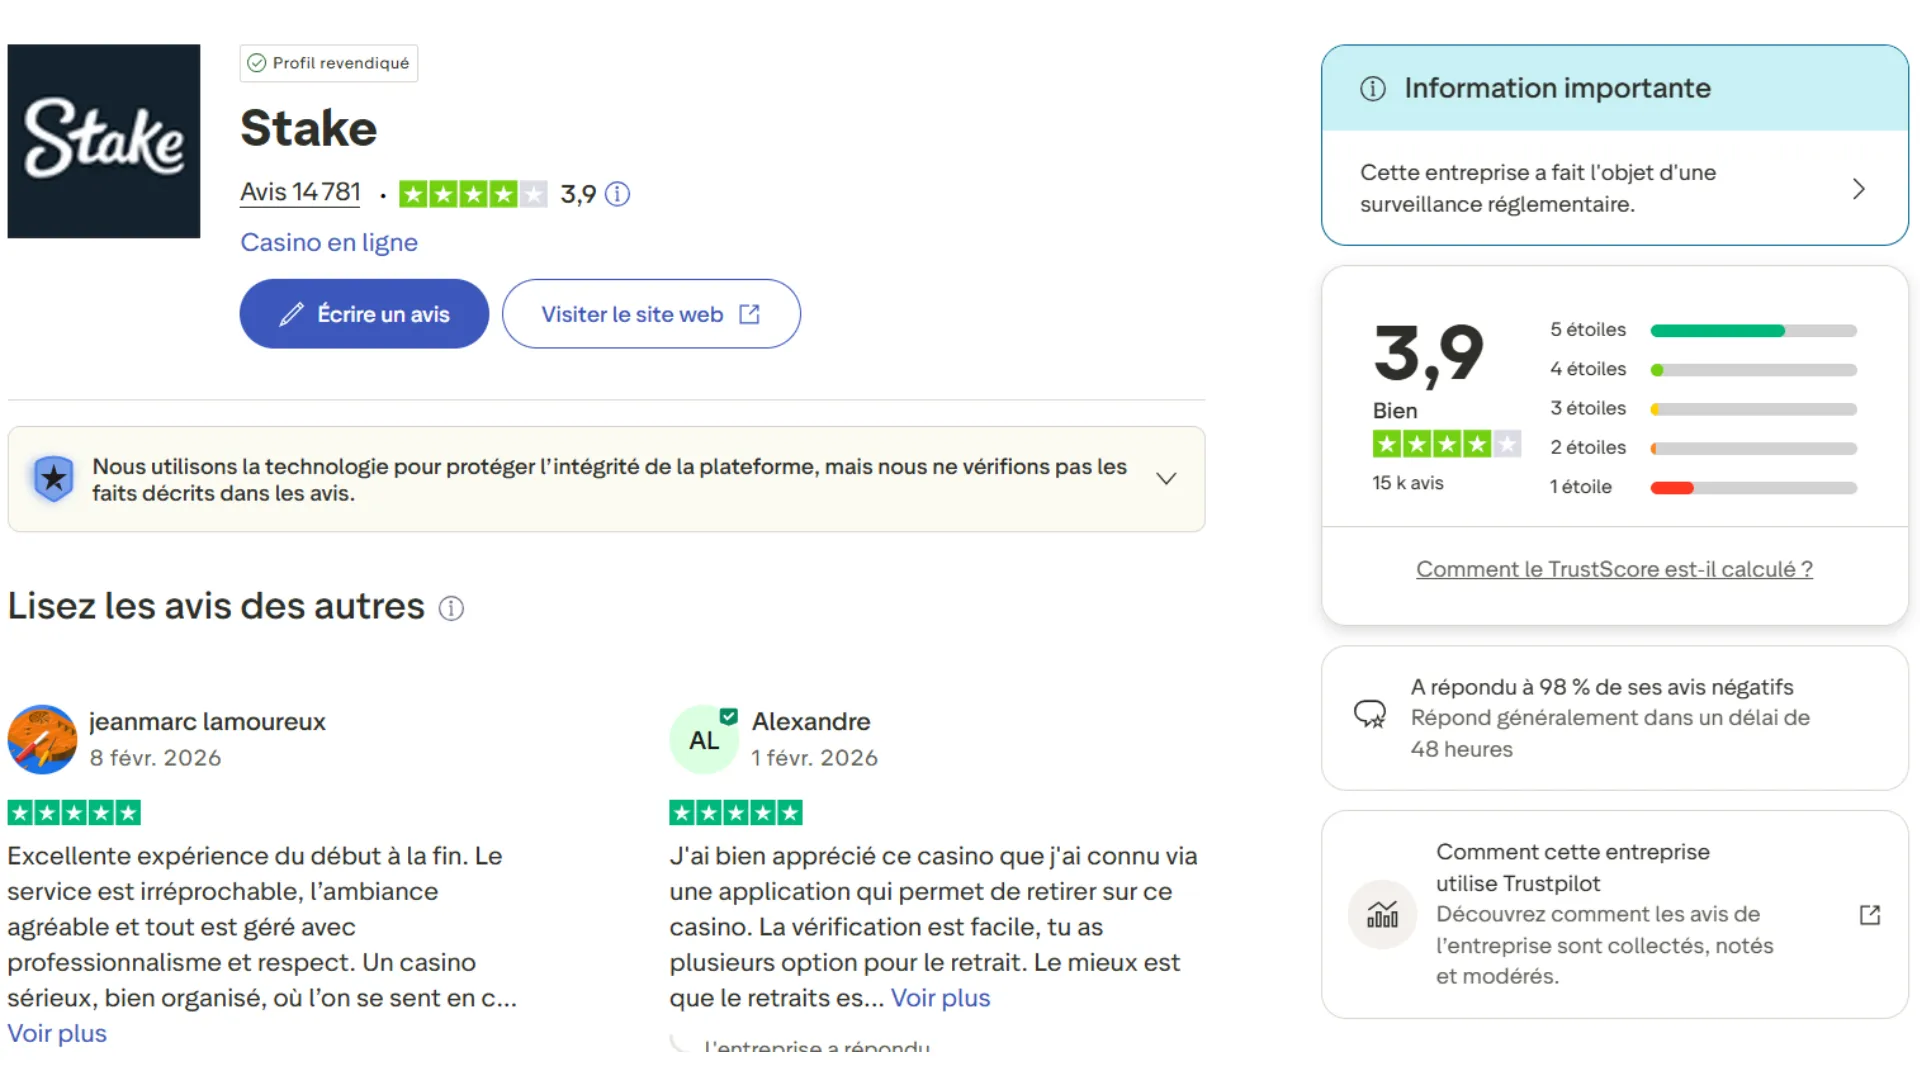Screen dimensions: 1920x1080
Task: Click the 5 étoiles rating bar
Action: click(1751, 330)
